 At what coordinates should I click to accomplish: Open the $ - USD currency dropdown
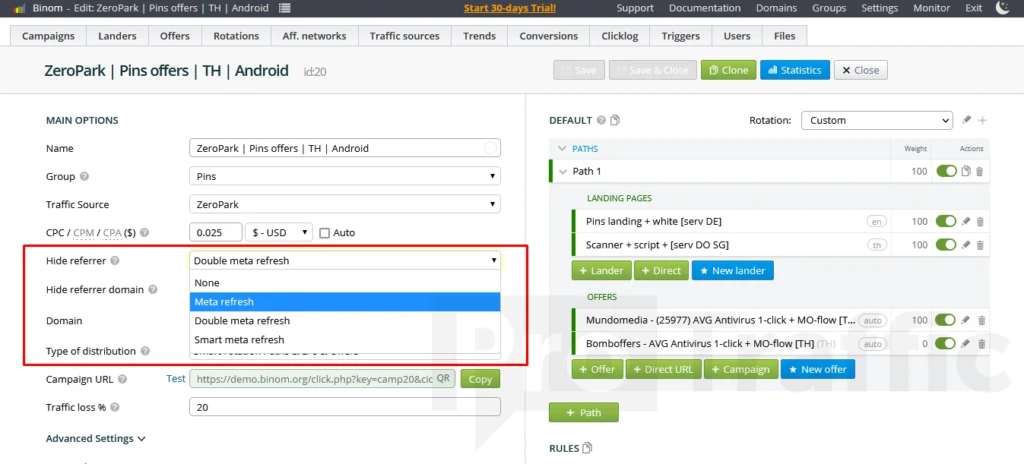tap(279, 233)
